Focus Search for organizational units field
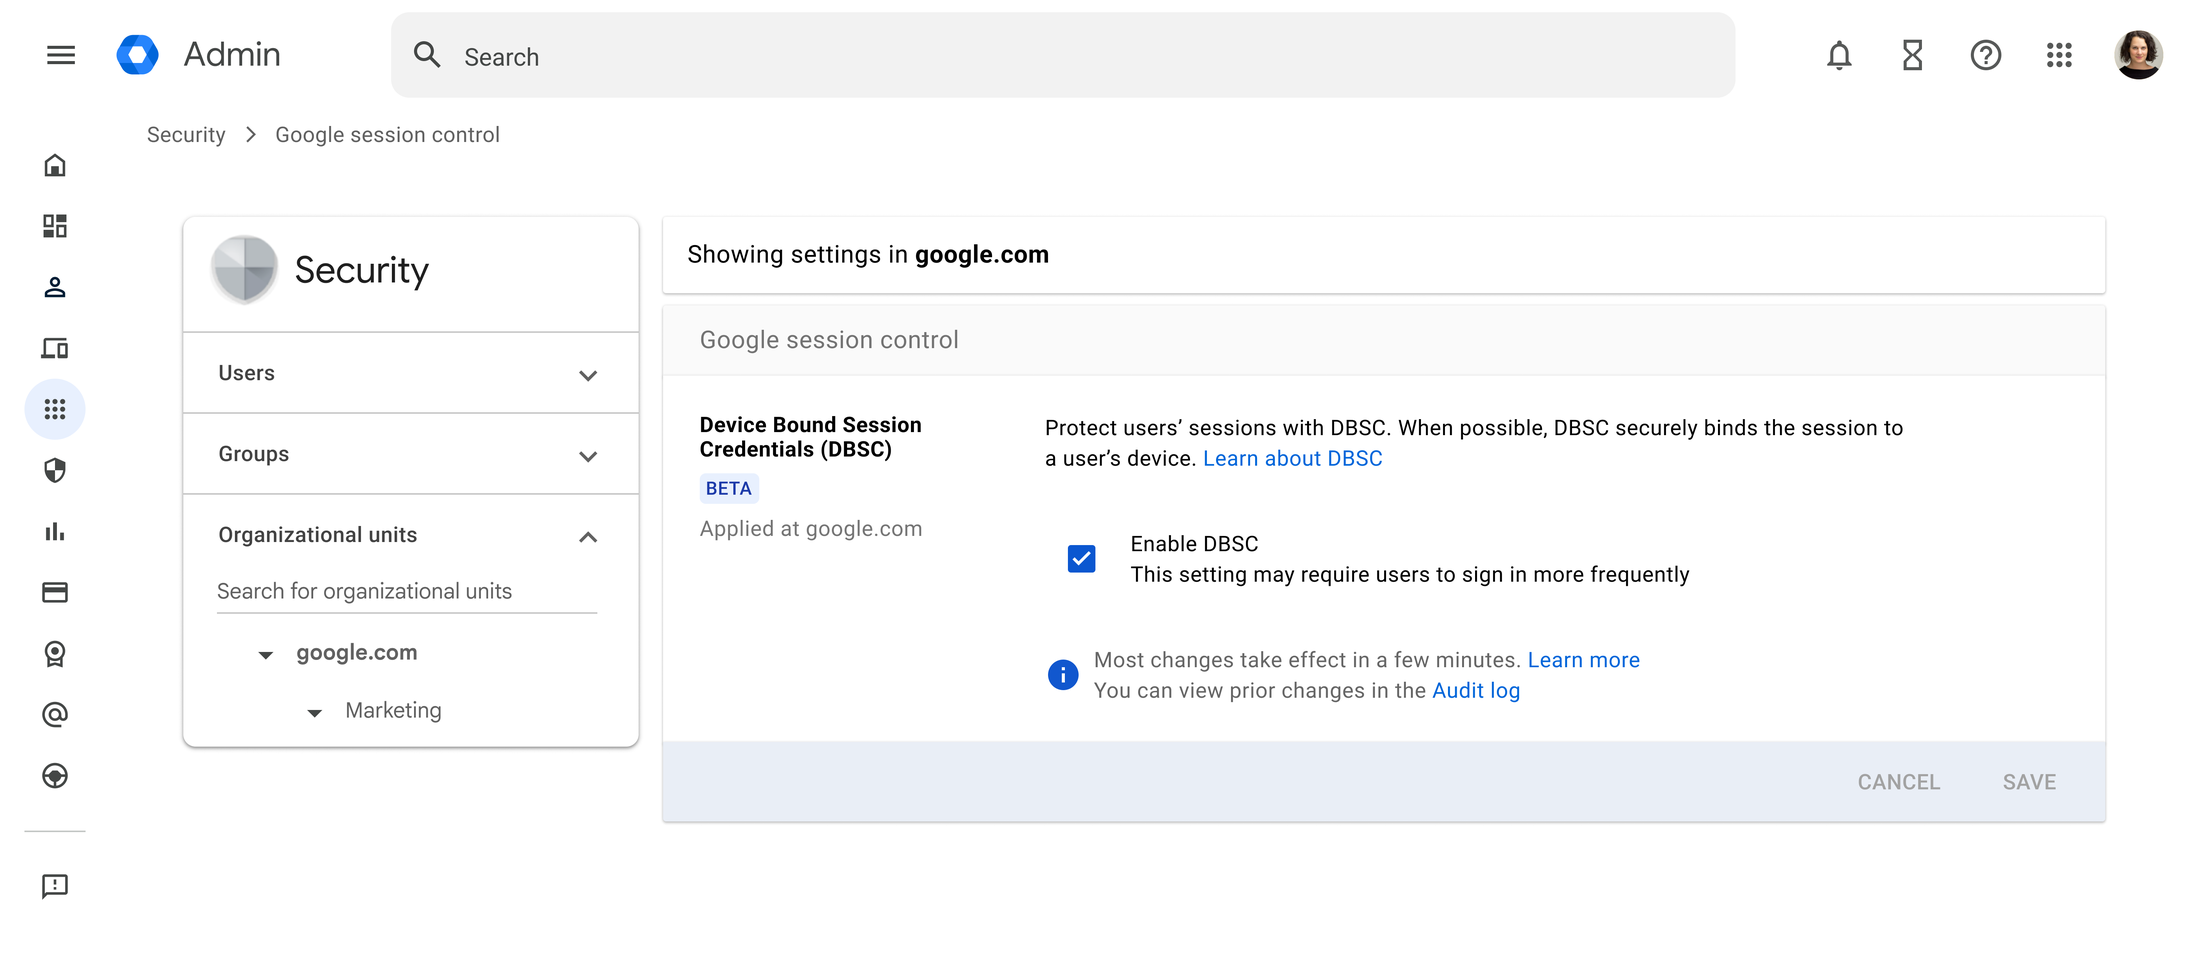Image resolution: width=2200 pixels, height=968 pixels. 407,591
